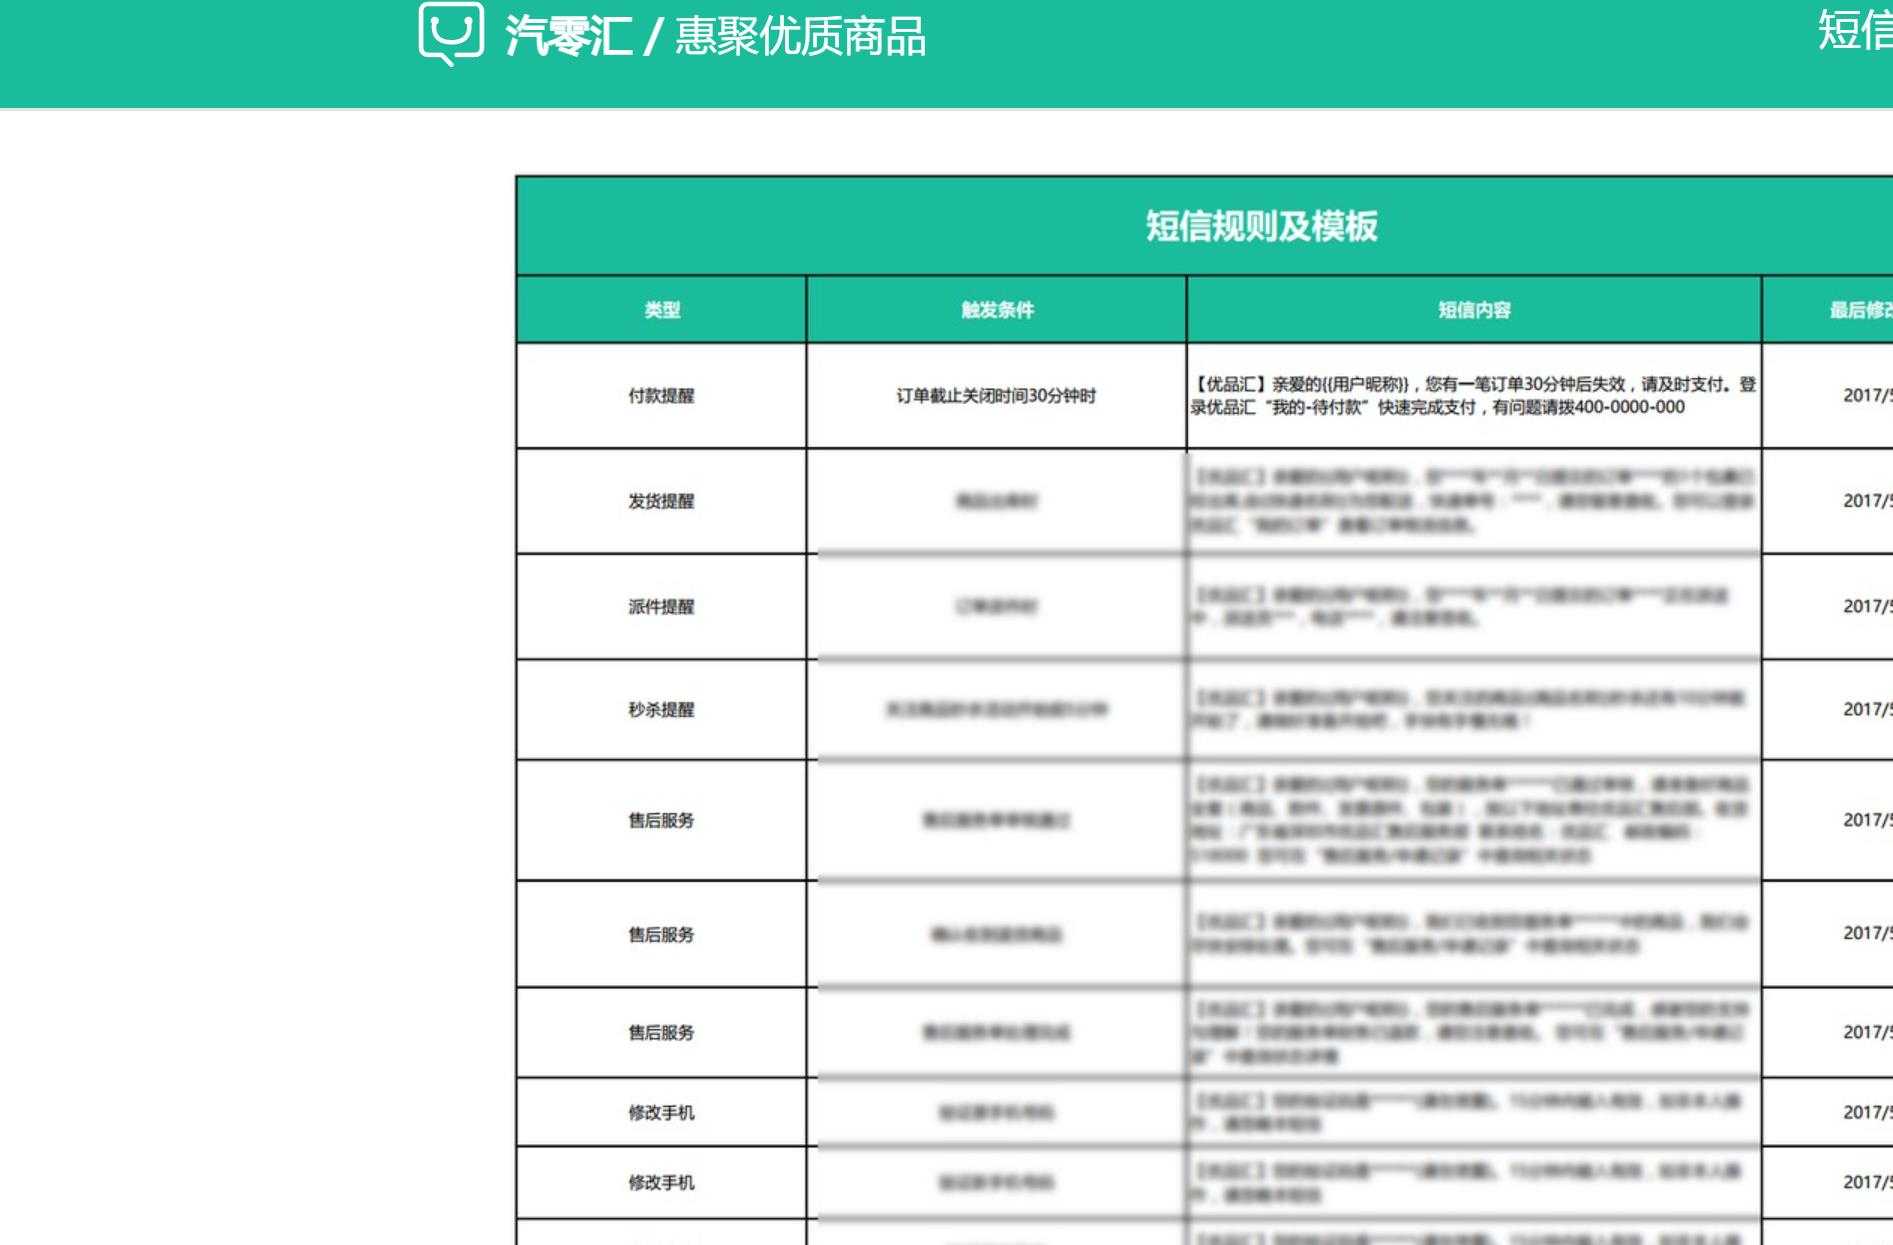Select the 短信内容 column header
The image size is (1893, 1245).
(x=1472, y=309)
